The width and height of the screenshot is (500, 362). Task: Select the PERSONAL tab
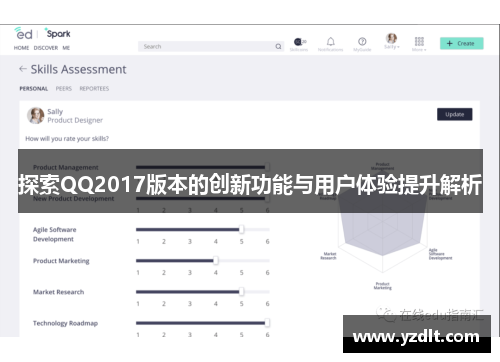(x=33, y=89)
